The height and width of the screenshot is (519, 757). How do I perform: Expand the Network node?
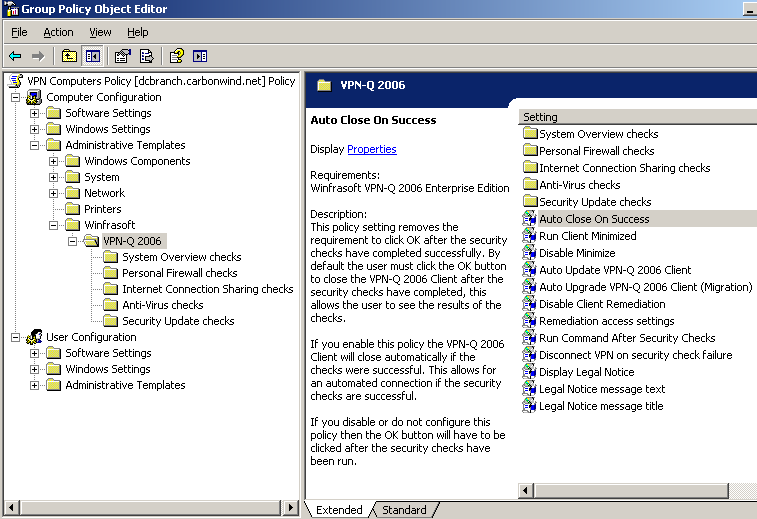[54, 193]
